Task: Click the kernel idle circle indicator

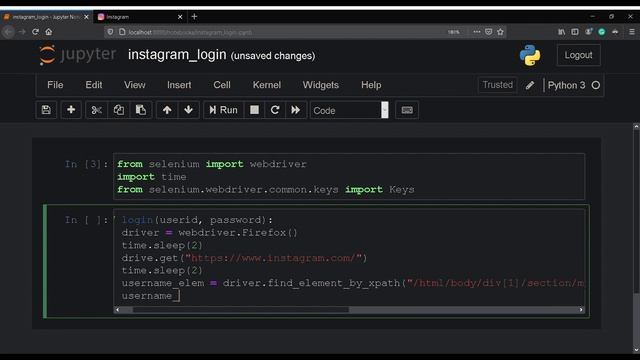Action: [596, 85]
